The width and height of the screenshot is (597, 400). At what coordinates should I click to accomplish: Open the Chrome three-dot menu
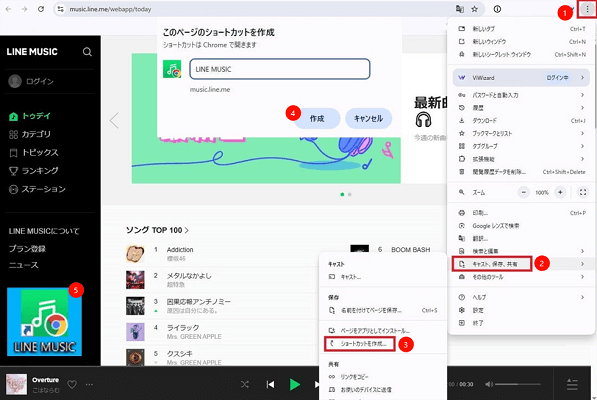coord(587,9)
